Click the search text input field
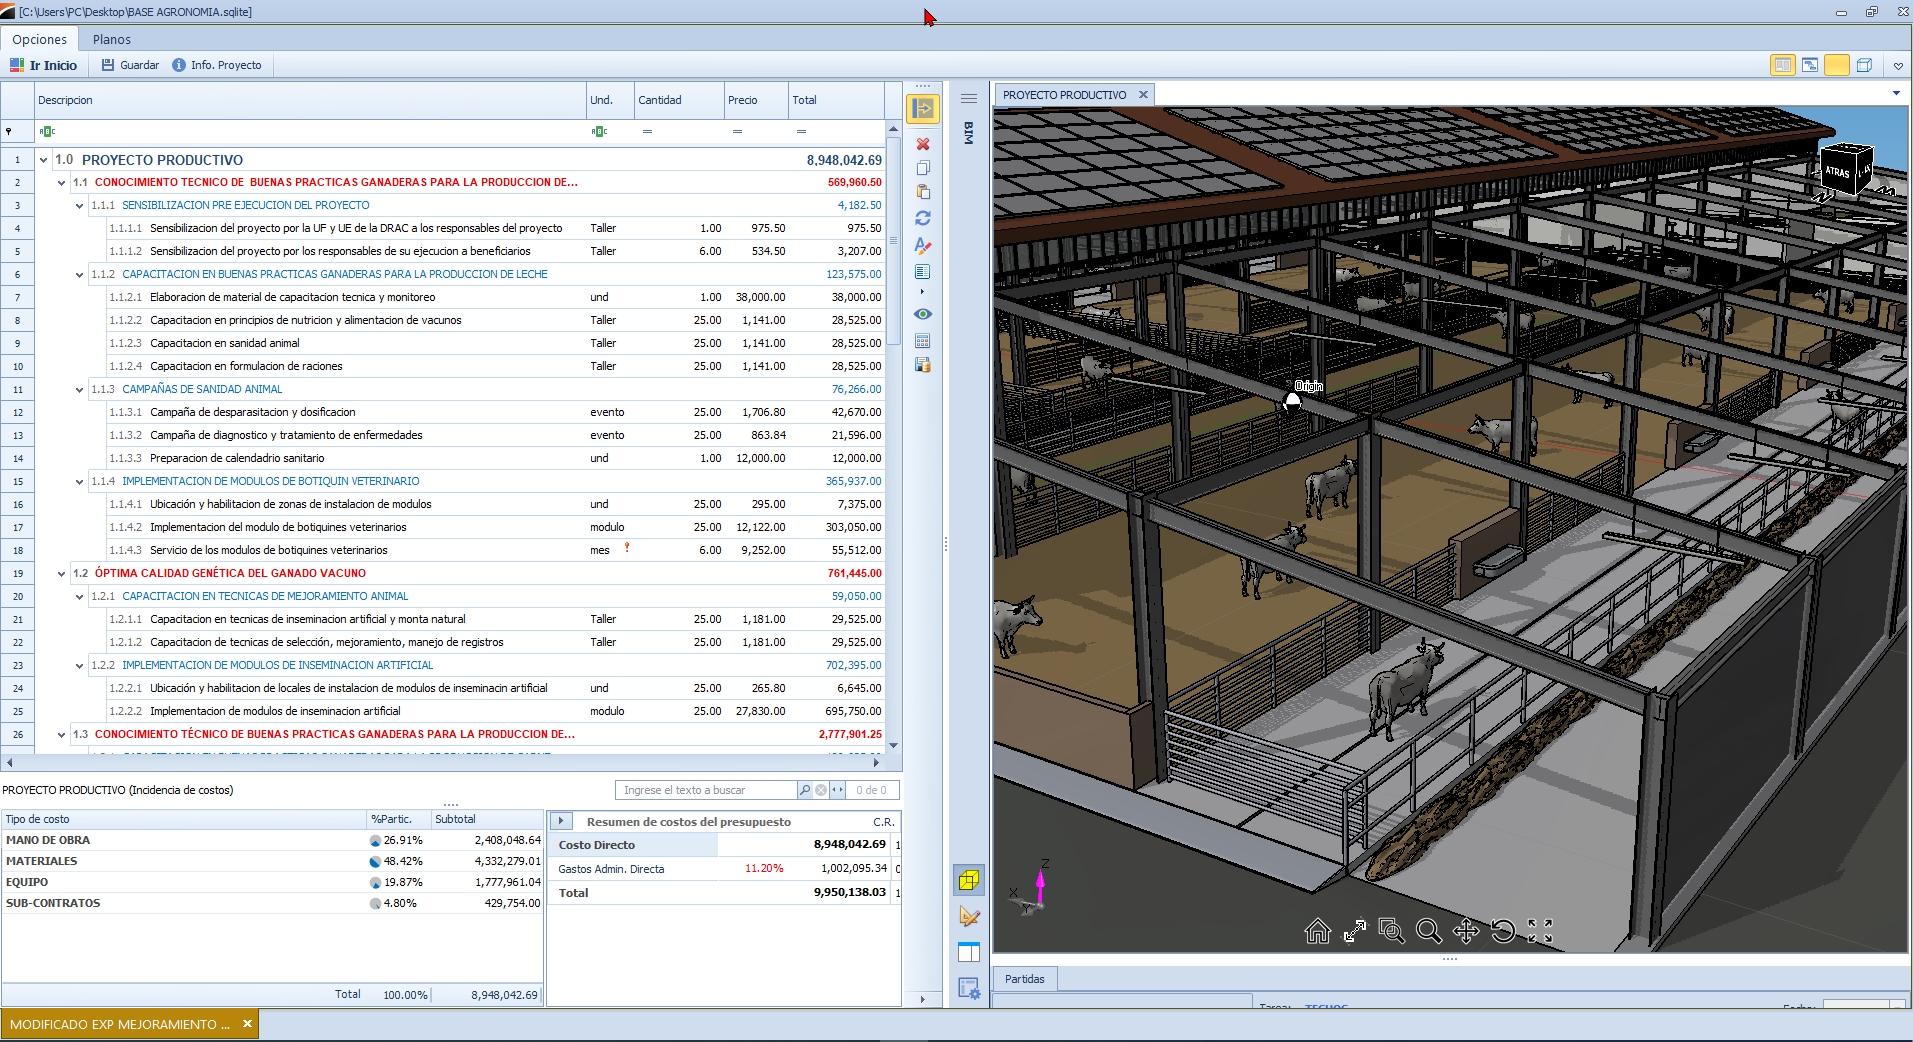This screenshot has width=1913, height=1042. click(x=706, y=790)
